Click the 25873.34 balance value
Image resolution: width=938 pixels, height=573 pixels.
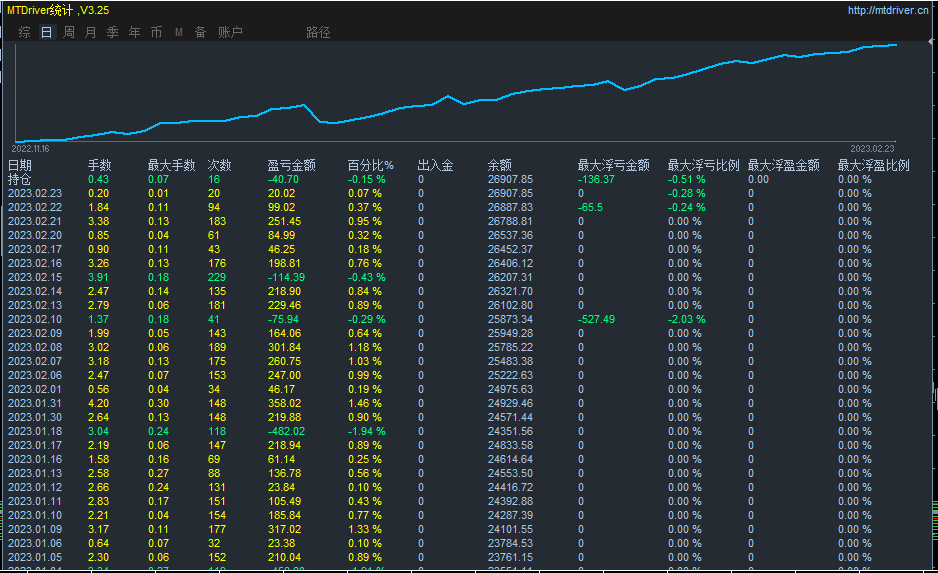coord(510,319)
